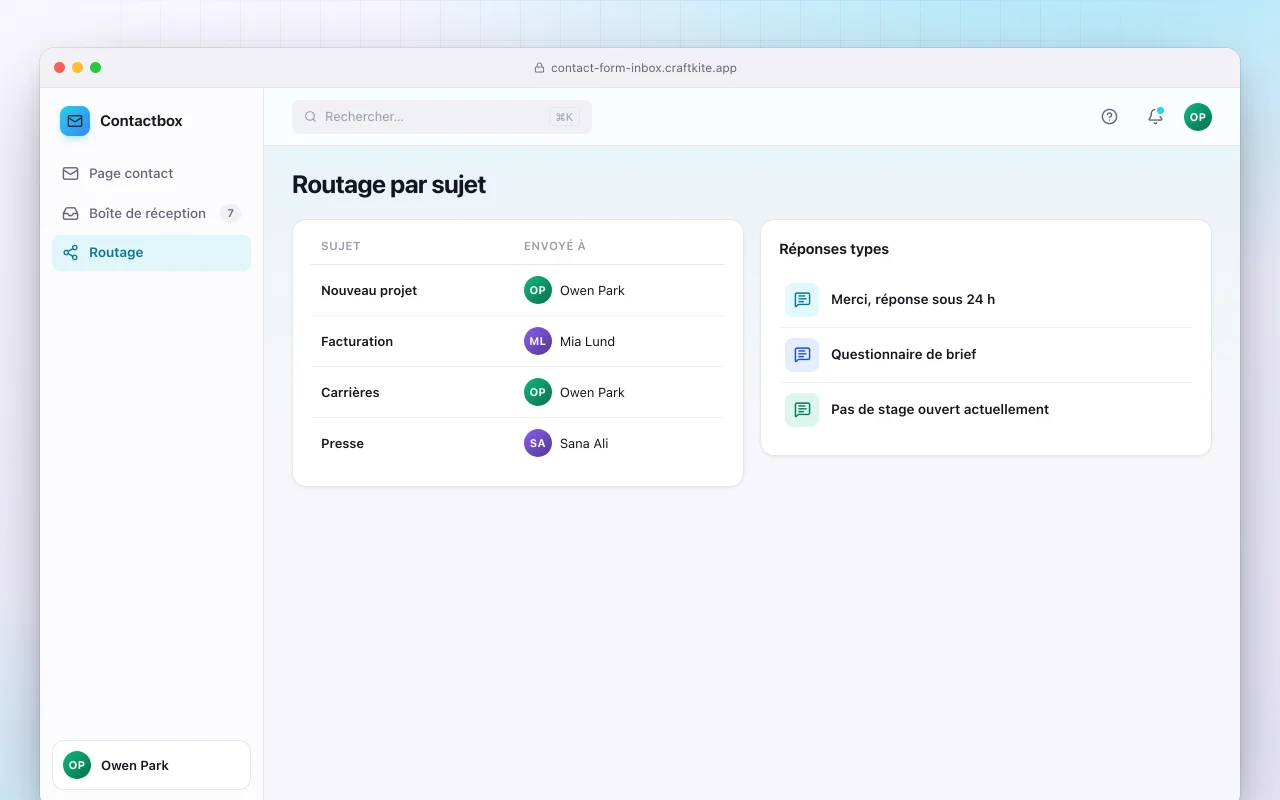Click the ENVOYÉ À column header
The width and height of the screenshot is (1280, 800).
click(x=556, y=246)
